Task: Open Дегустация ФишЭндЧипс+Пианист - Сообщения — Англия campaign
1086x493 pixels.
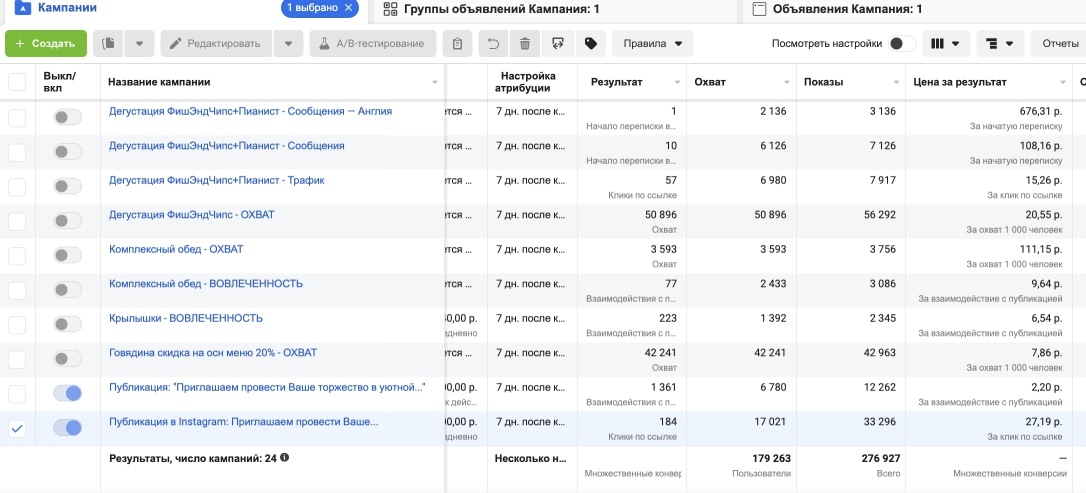Action: click(x=250, y=111)
